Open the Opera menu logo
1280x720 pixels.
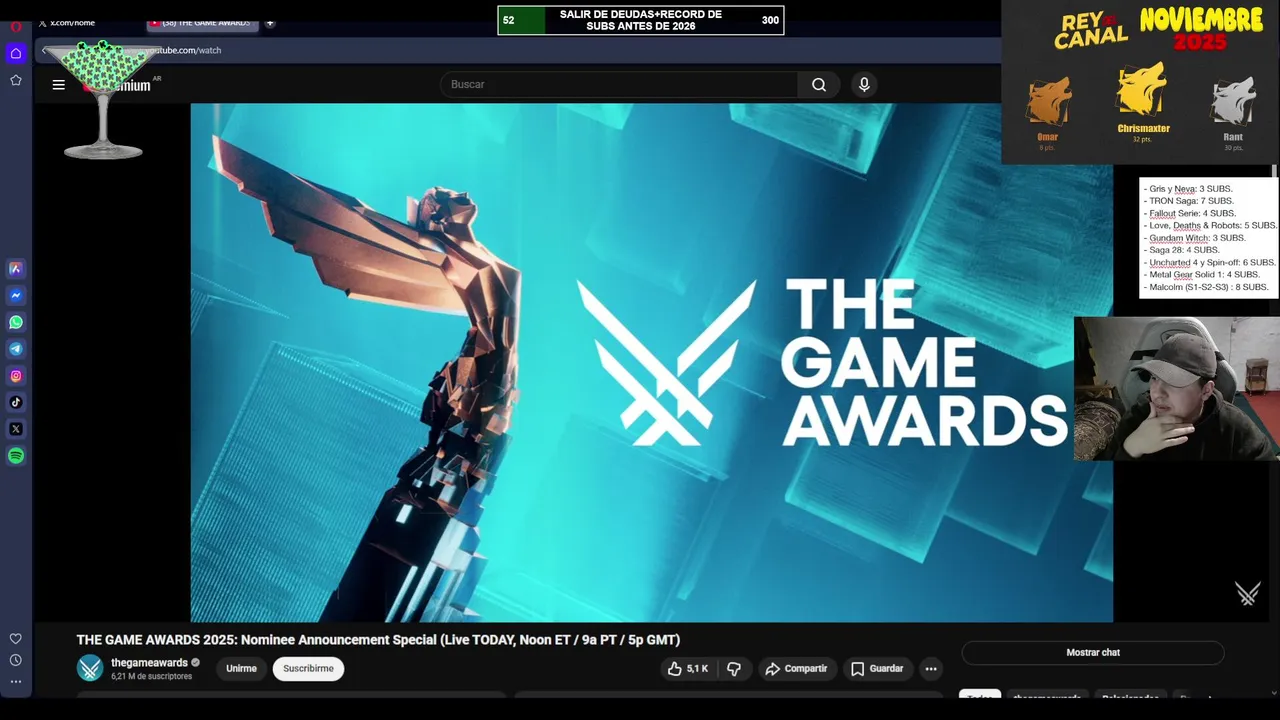point(16,27)
